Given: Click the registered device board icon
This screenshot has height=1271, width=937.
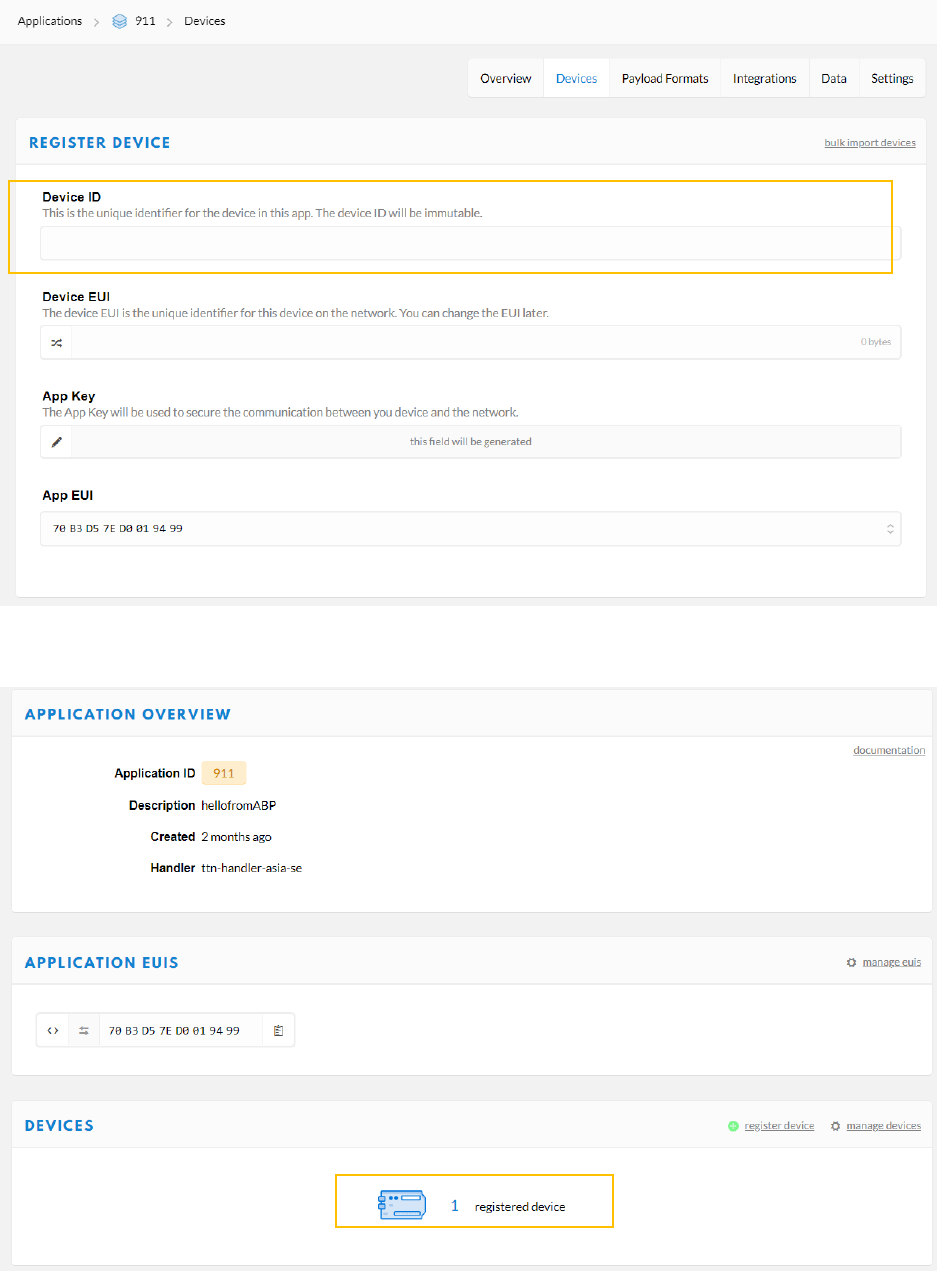Looking at the screenshot, I should [x=402, y=1205].
